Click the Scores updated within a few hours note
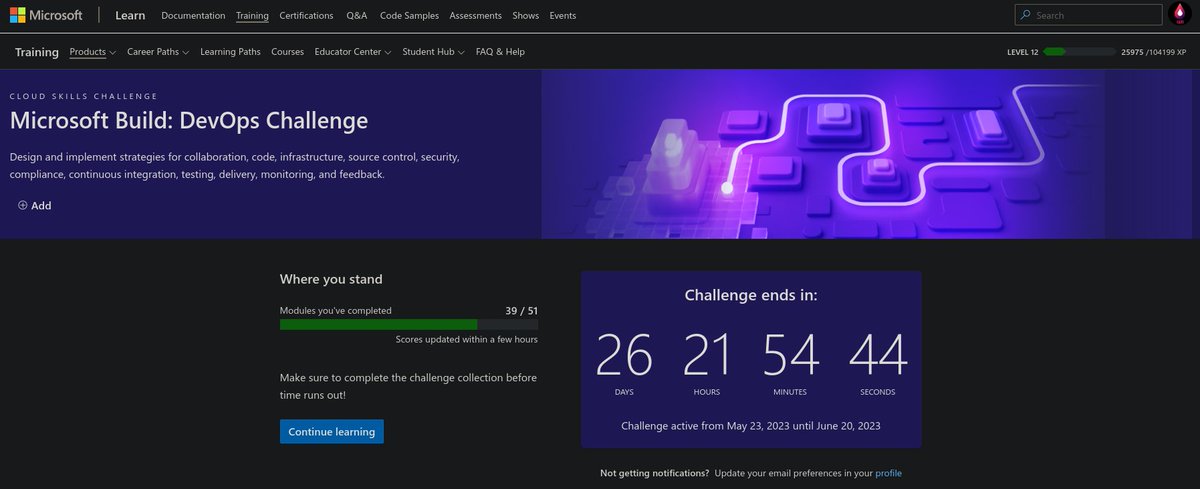The image size is (1200, 489). click(x=467, y=340)
